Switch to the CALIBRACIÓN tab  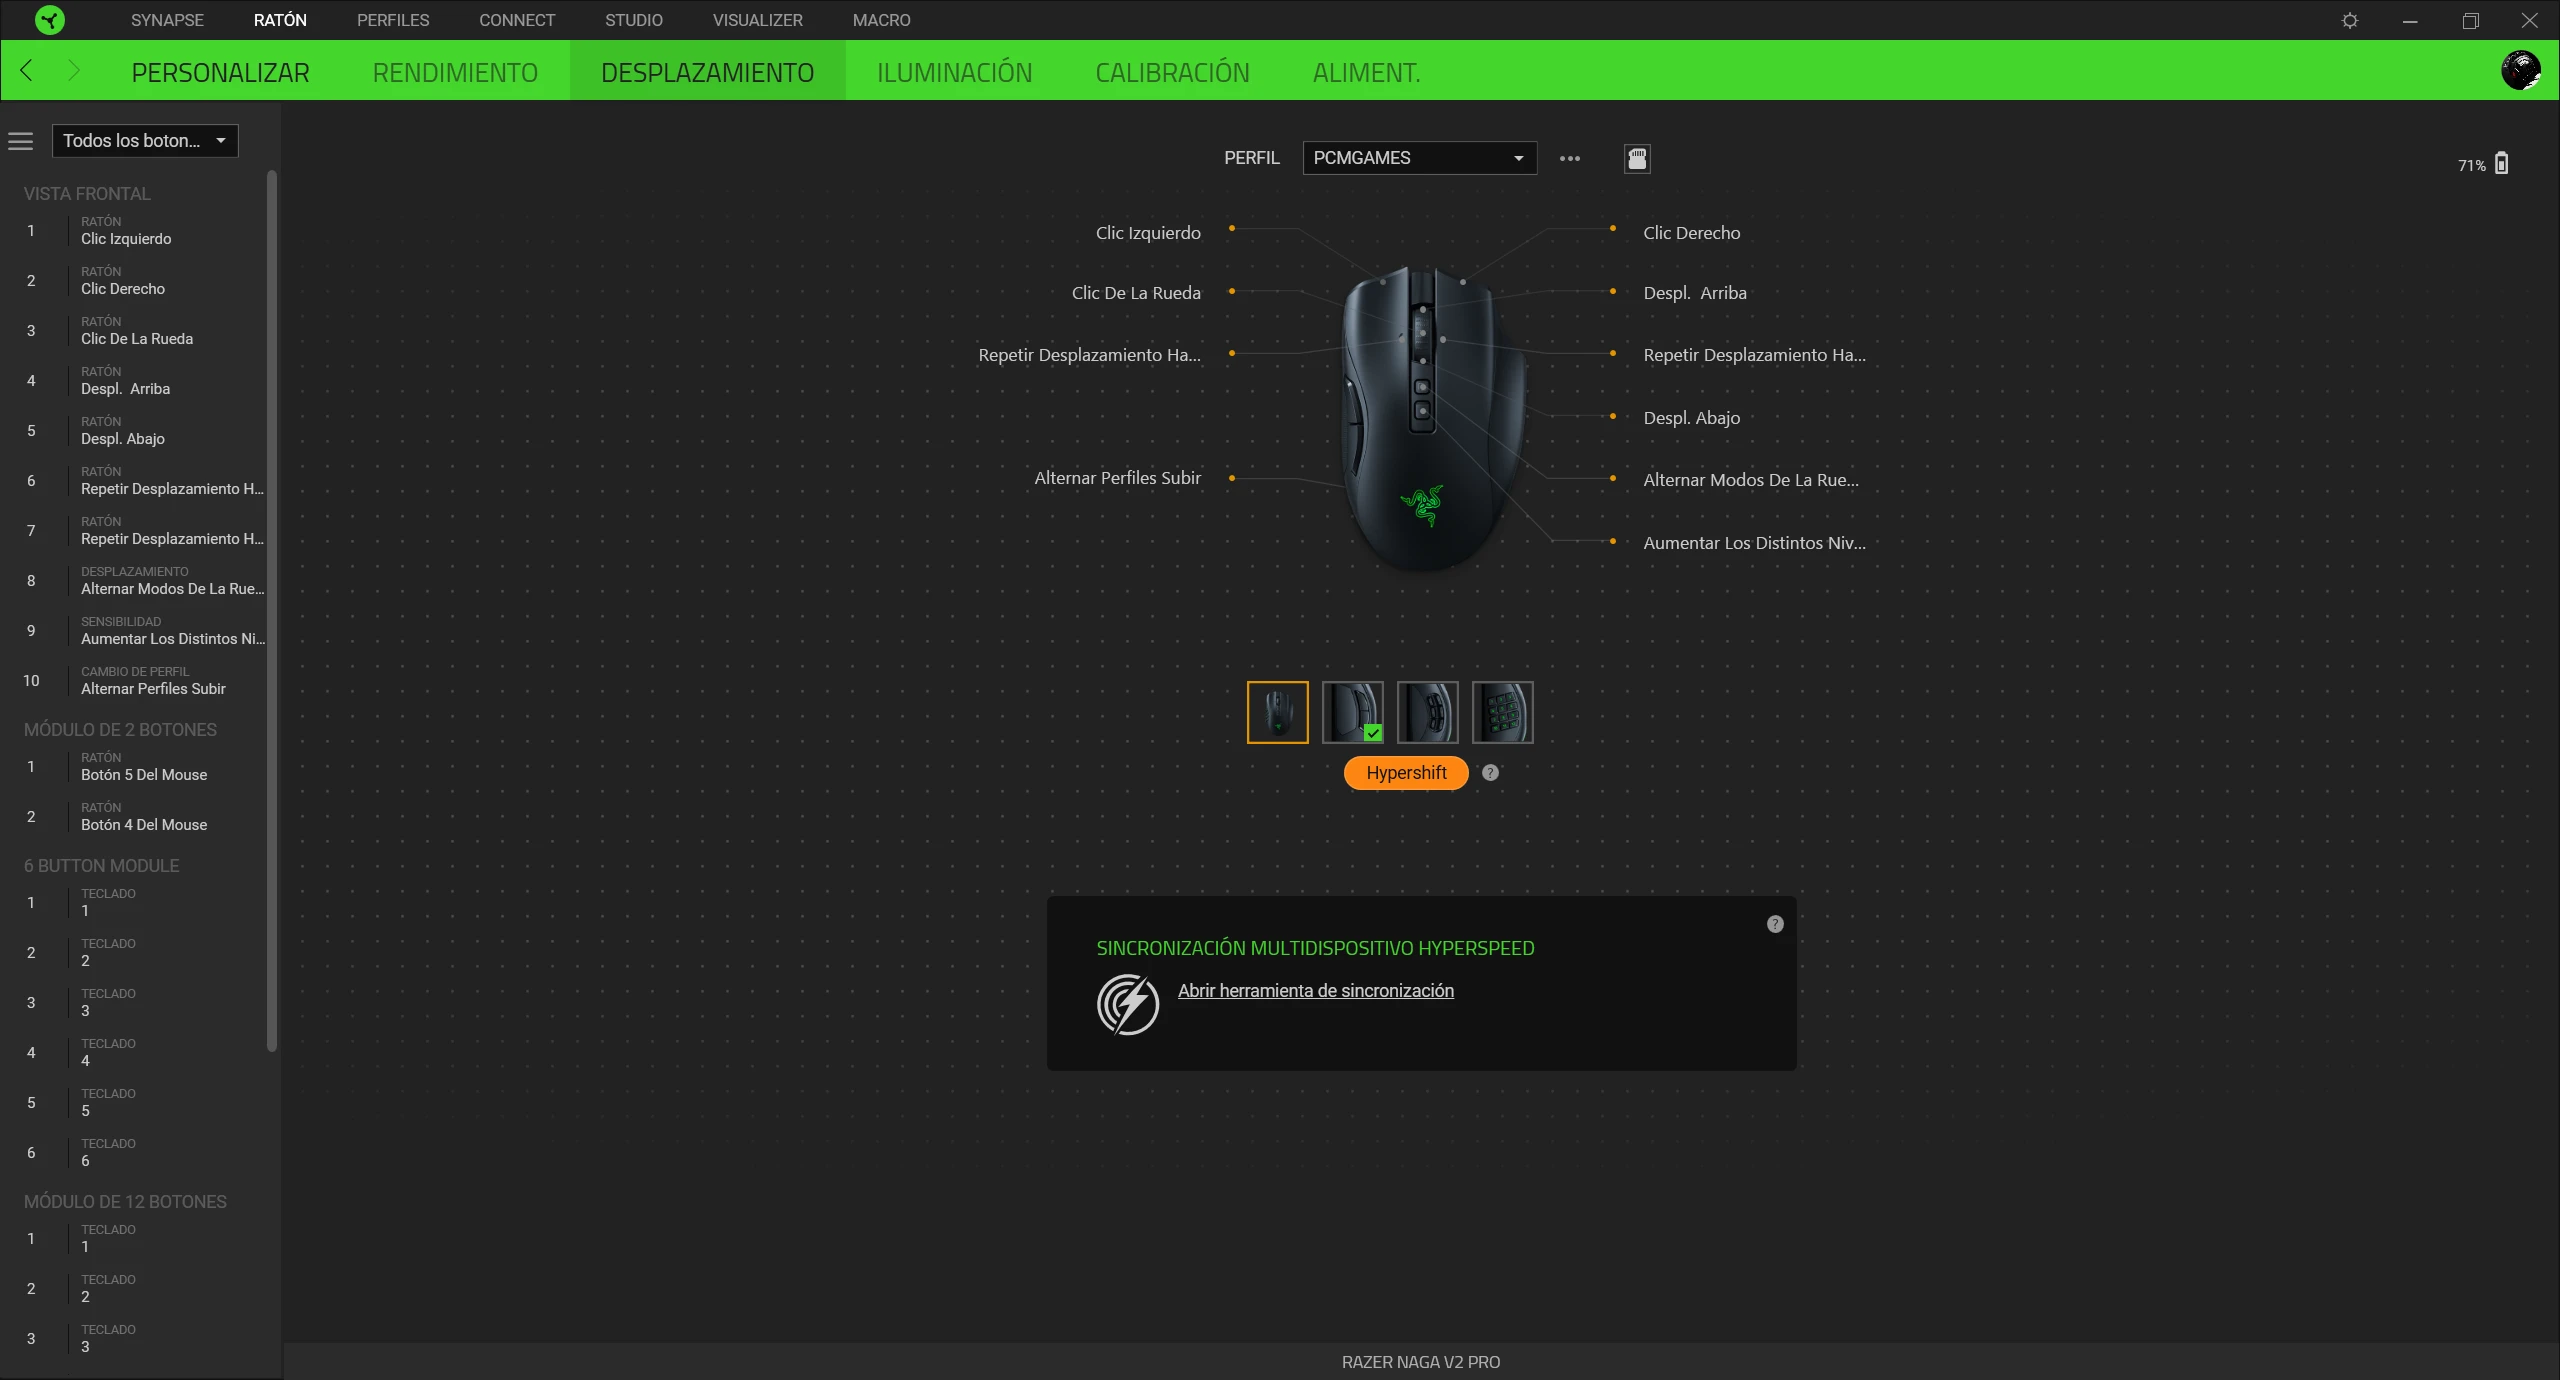pyautogui.click(x=1172, y=72)
